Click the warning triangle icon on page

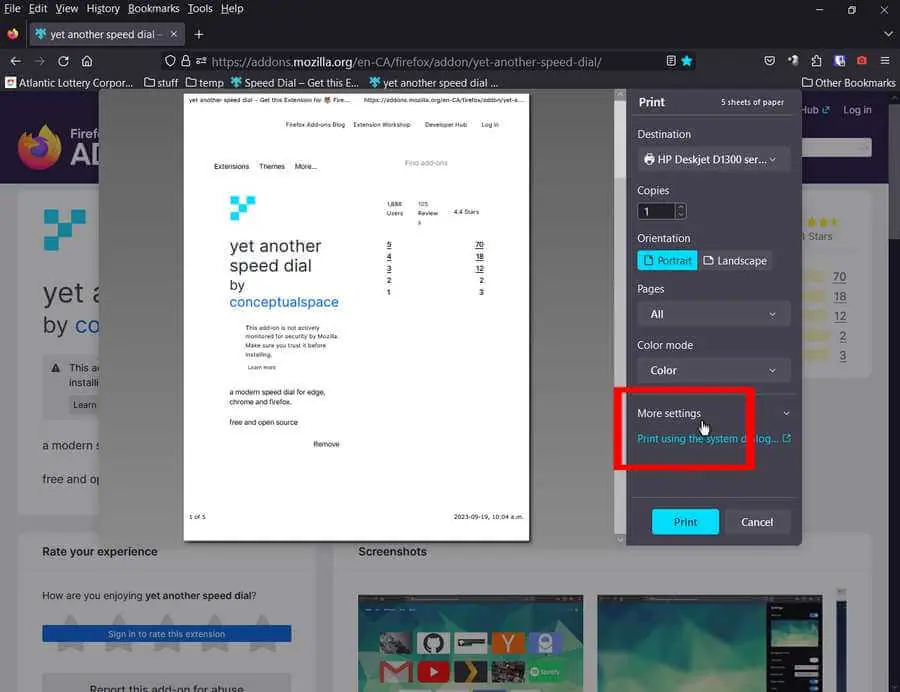point(56,368)
